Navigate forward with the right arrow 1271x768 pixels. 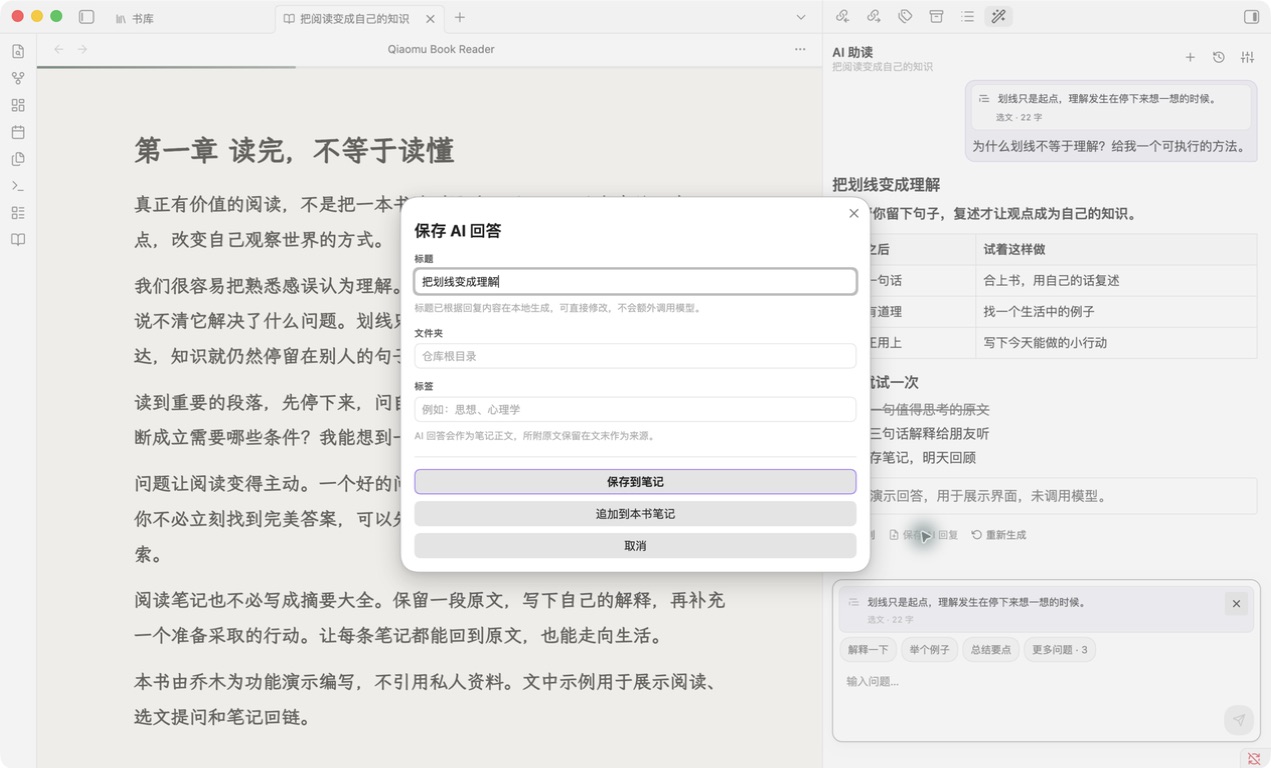click(83, 49)
